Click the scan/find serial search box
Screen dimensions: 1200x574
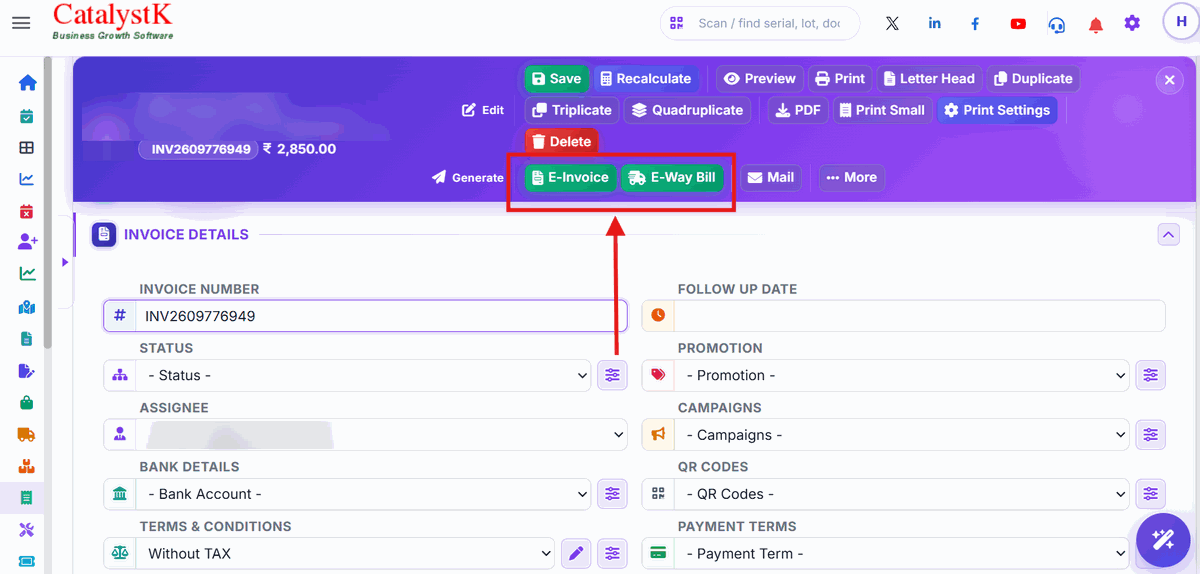point(760,23)
